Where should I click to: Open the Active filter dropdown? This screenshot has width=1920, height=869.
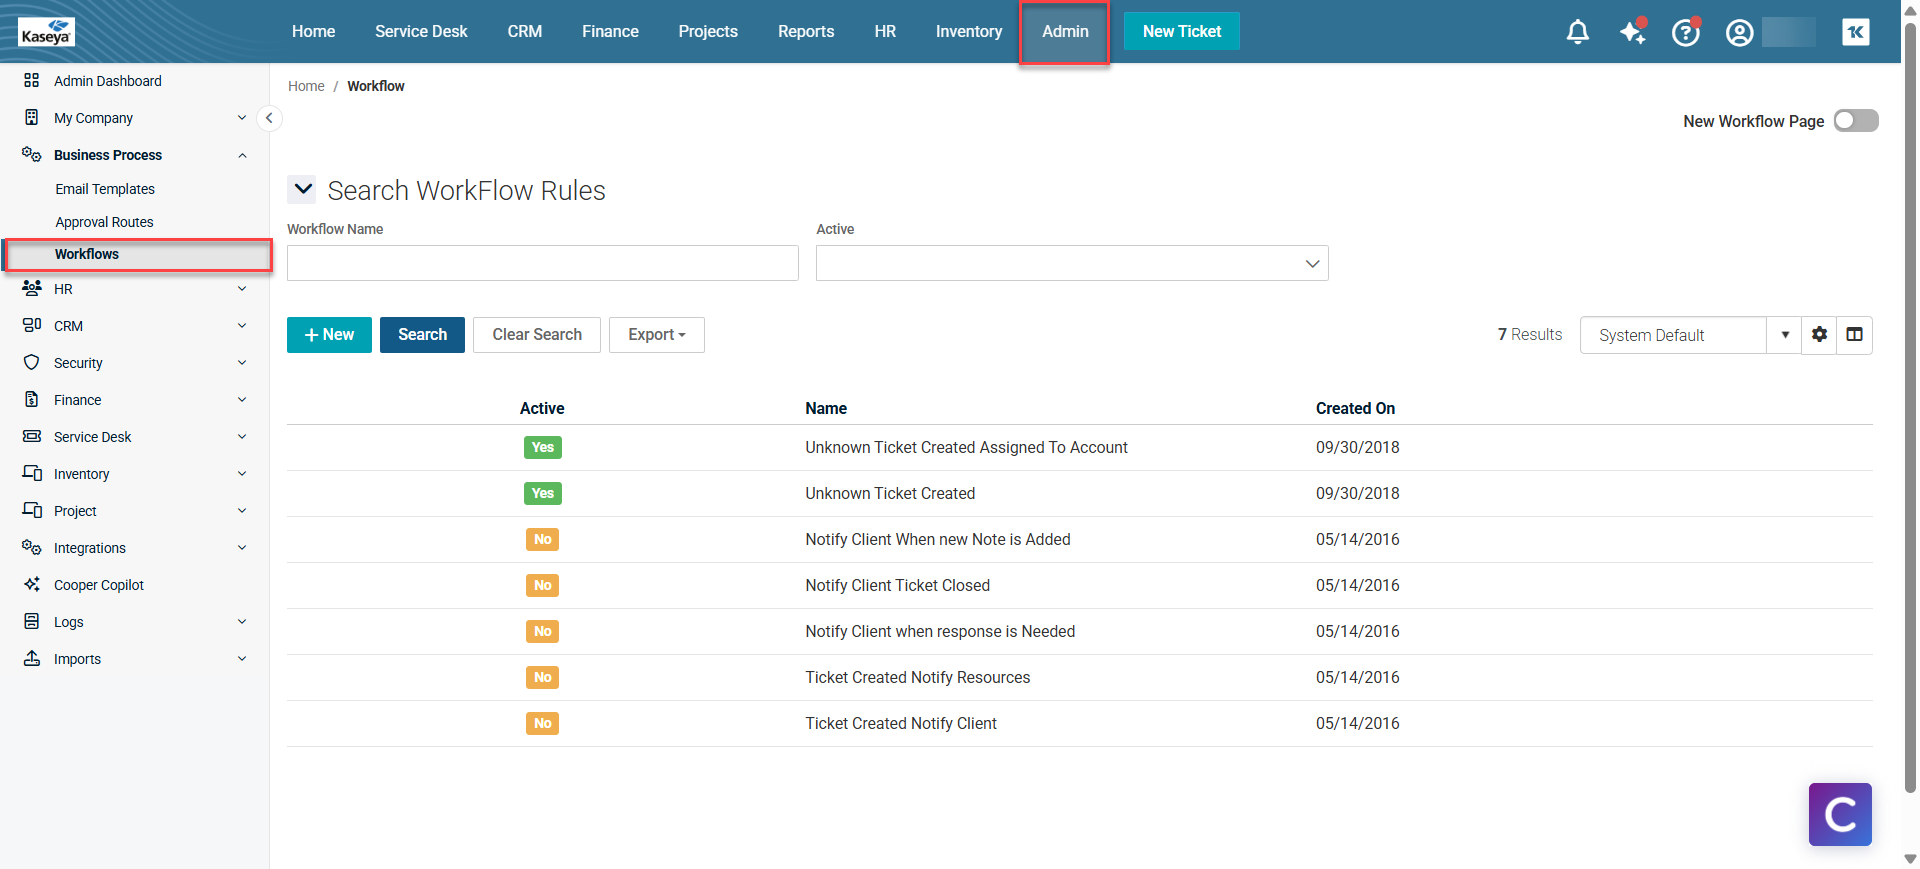(x=1071, y=263)
